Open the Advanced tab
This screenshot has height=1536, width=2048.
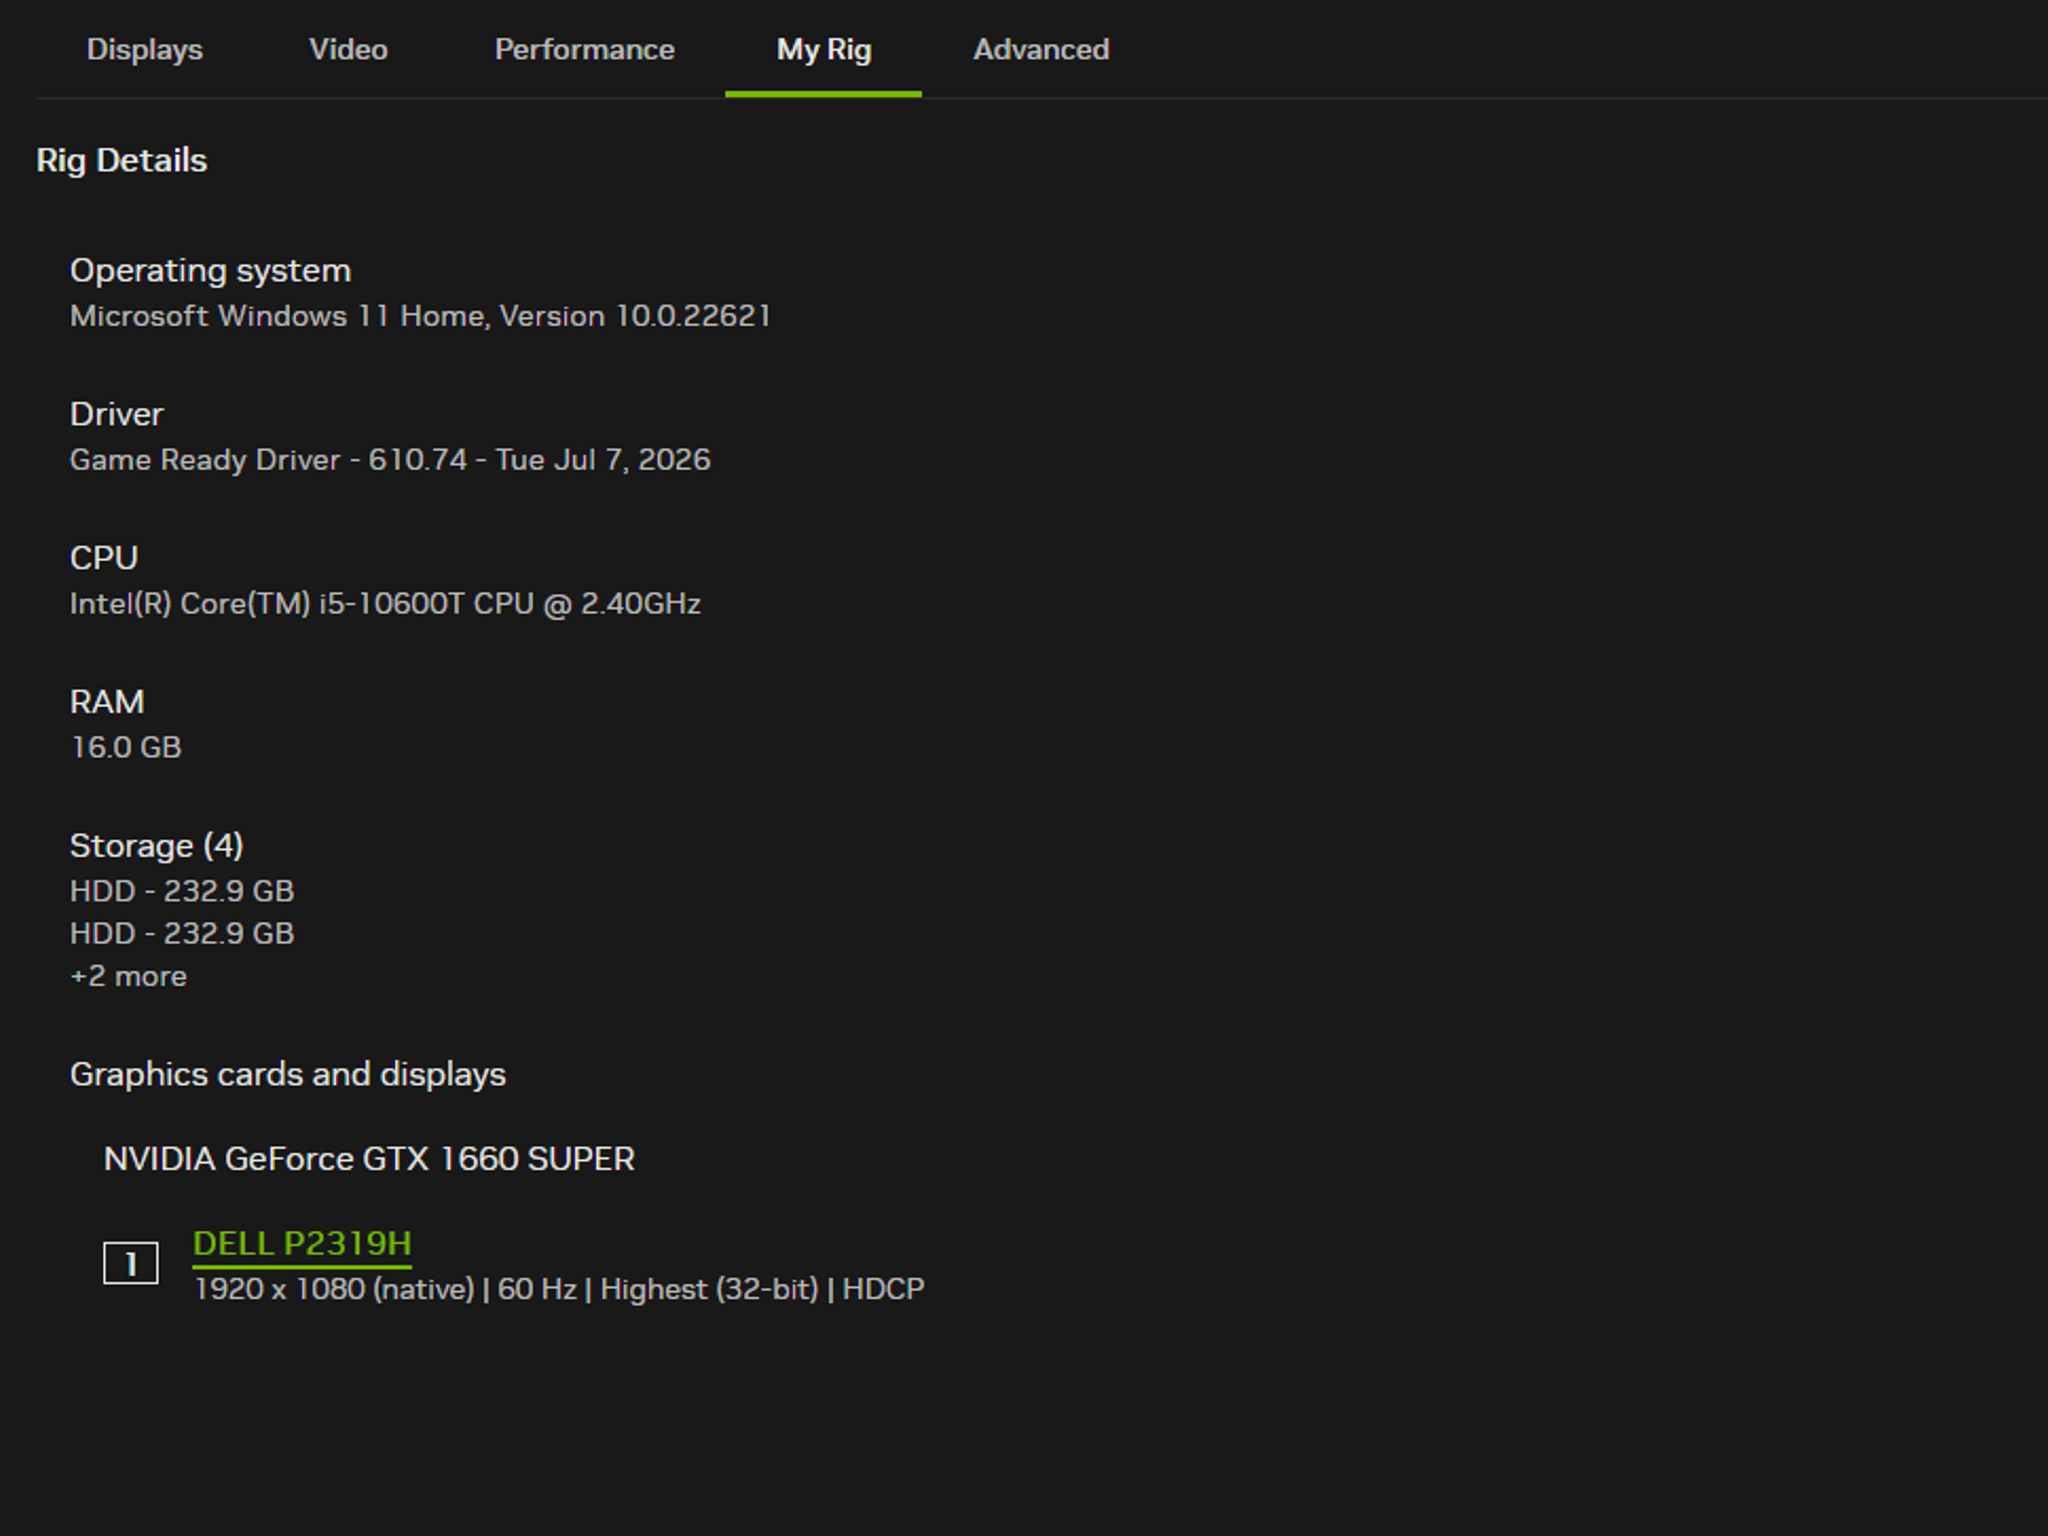pos(1041,49)
